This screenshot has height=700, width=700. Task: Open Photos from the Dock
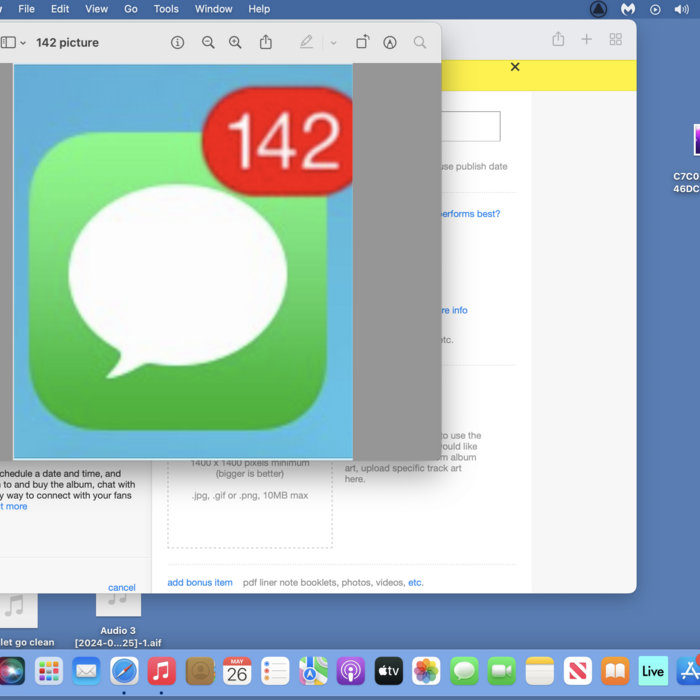coord(426,671)
